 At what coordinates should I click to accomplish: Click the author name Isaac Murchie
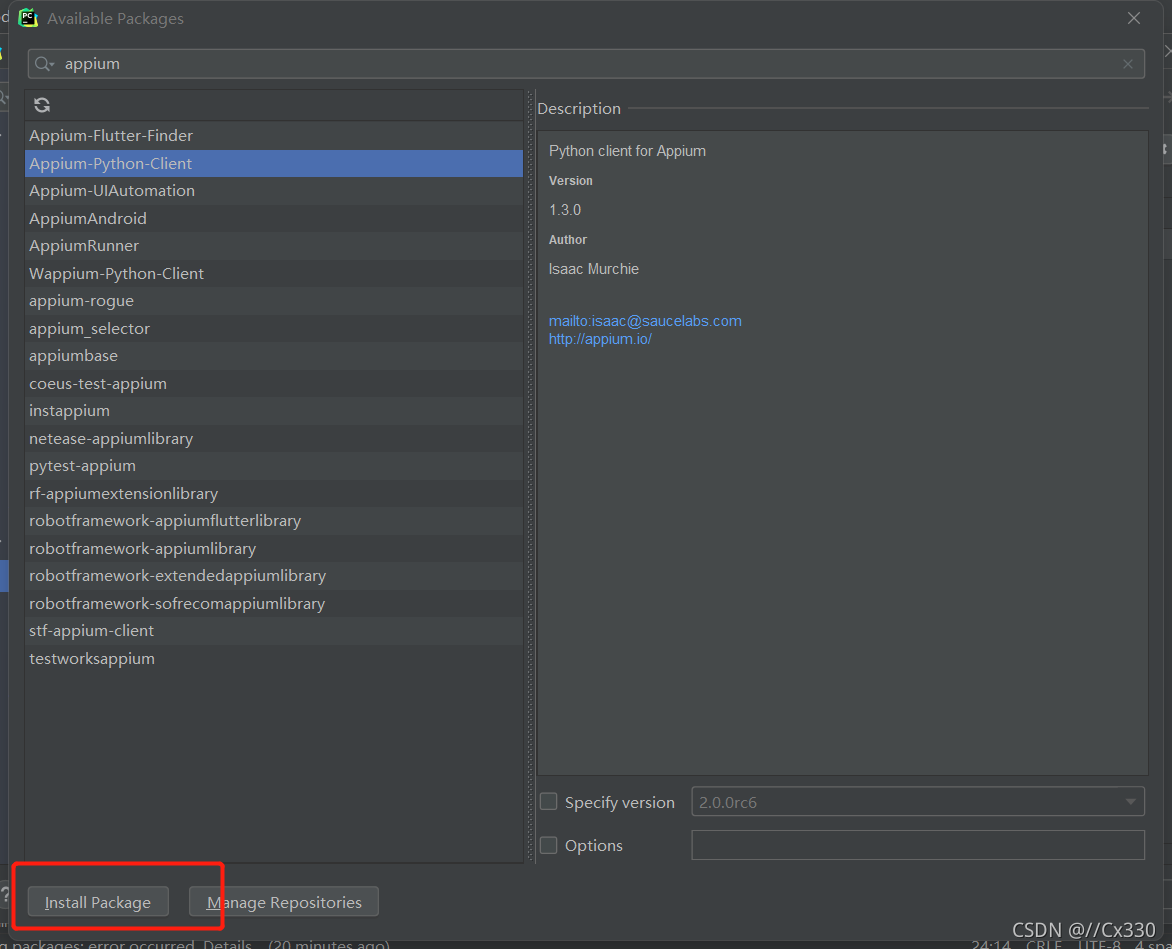pos(593,269)
